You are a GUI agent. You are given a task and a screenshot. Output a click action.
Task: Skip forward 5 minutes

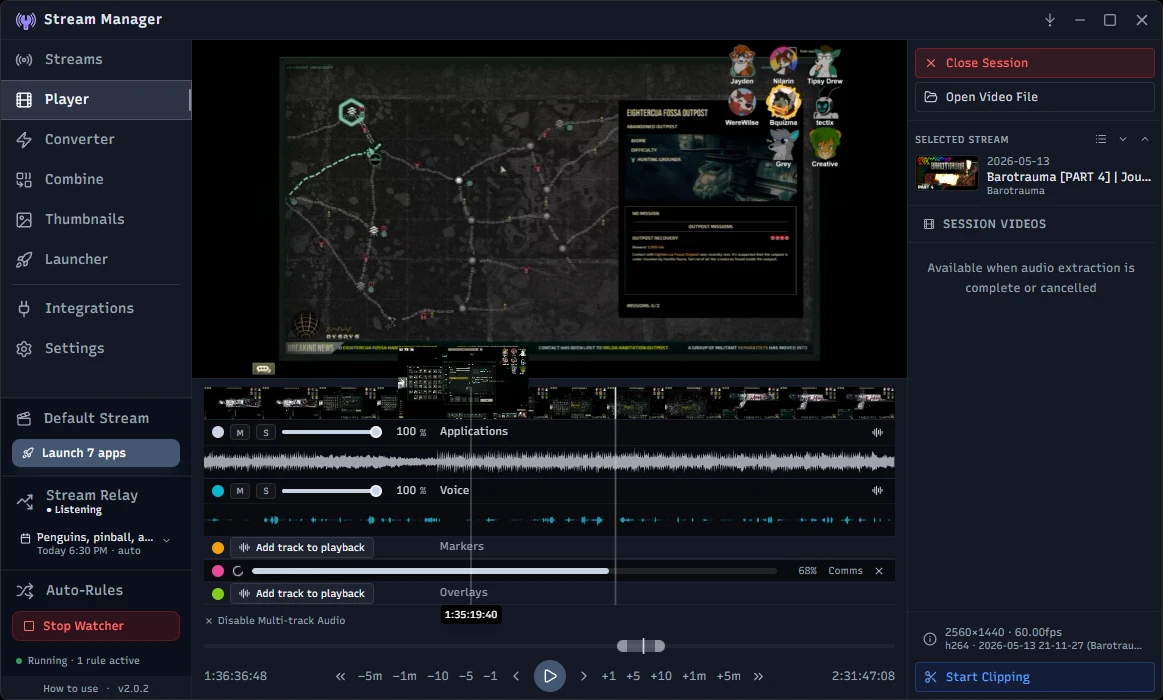click(x=728, y=676)
